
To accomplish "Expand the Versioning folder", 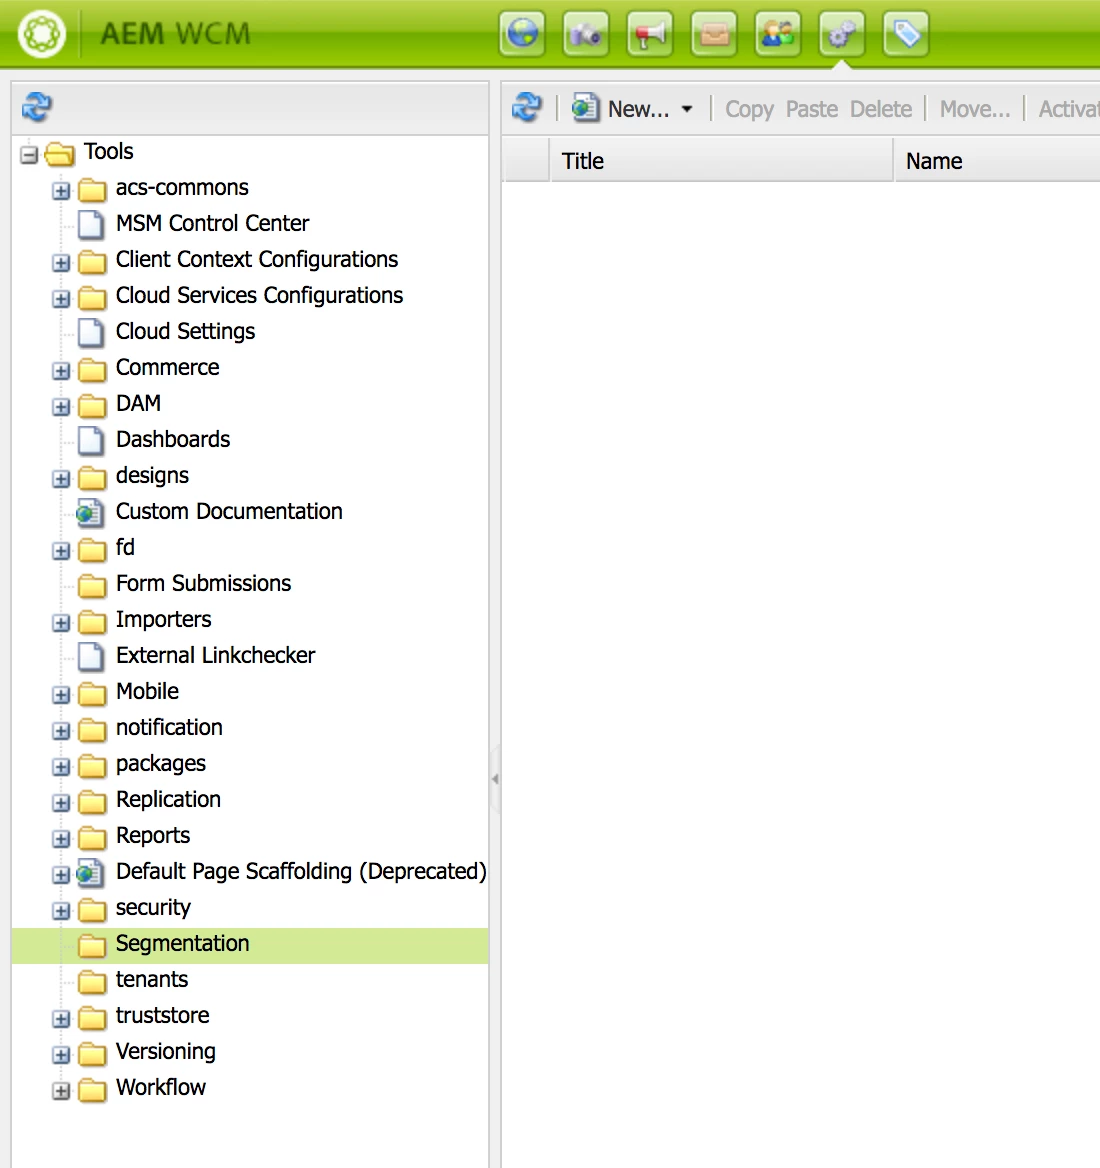I will click(x=61, y=1055).
